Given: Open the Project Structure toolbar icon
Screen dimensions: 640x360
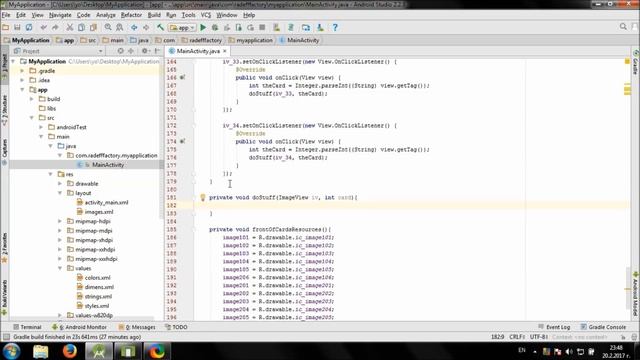Looking at the screenshot, I should [x=306, y=27].
